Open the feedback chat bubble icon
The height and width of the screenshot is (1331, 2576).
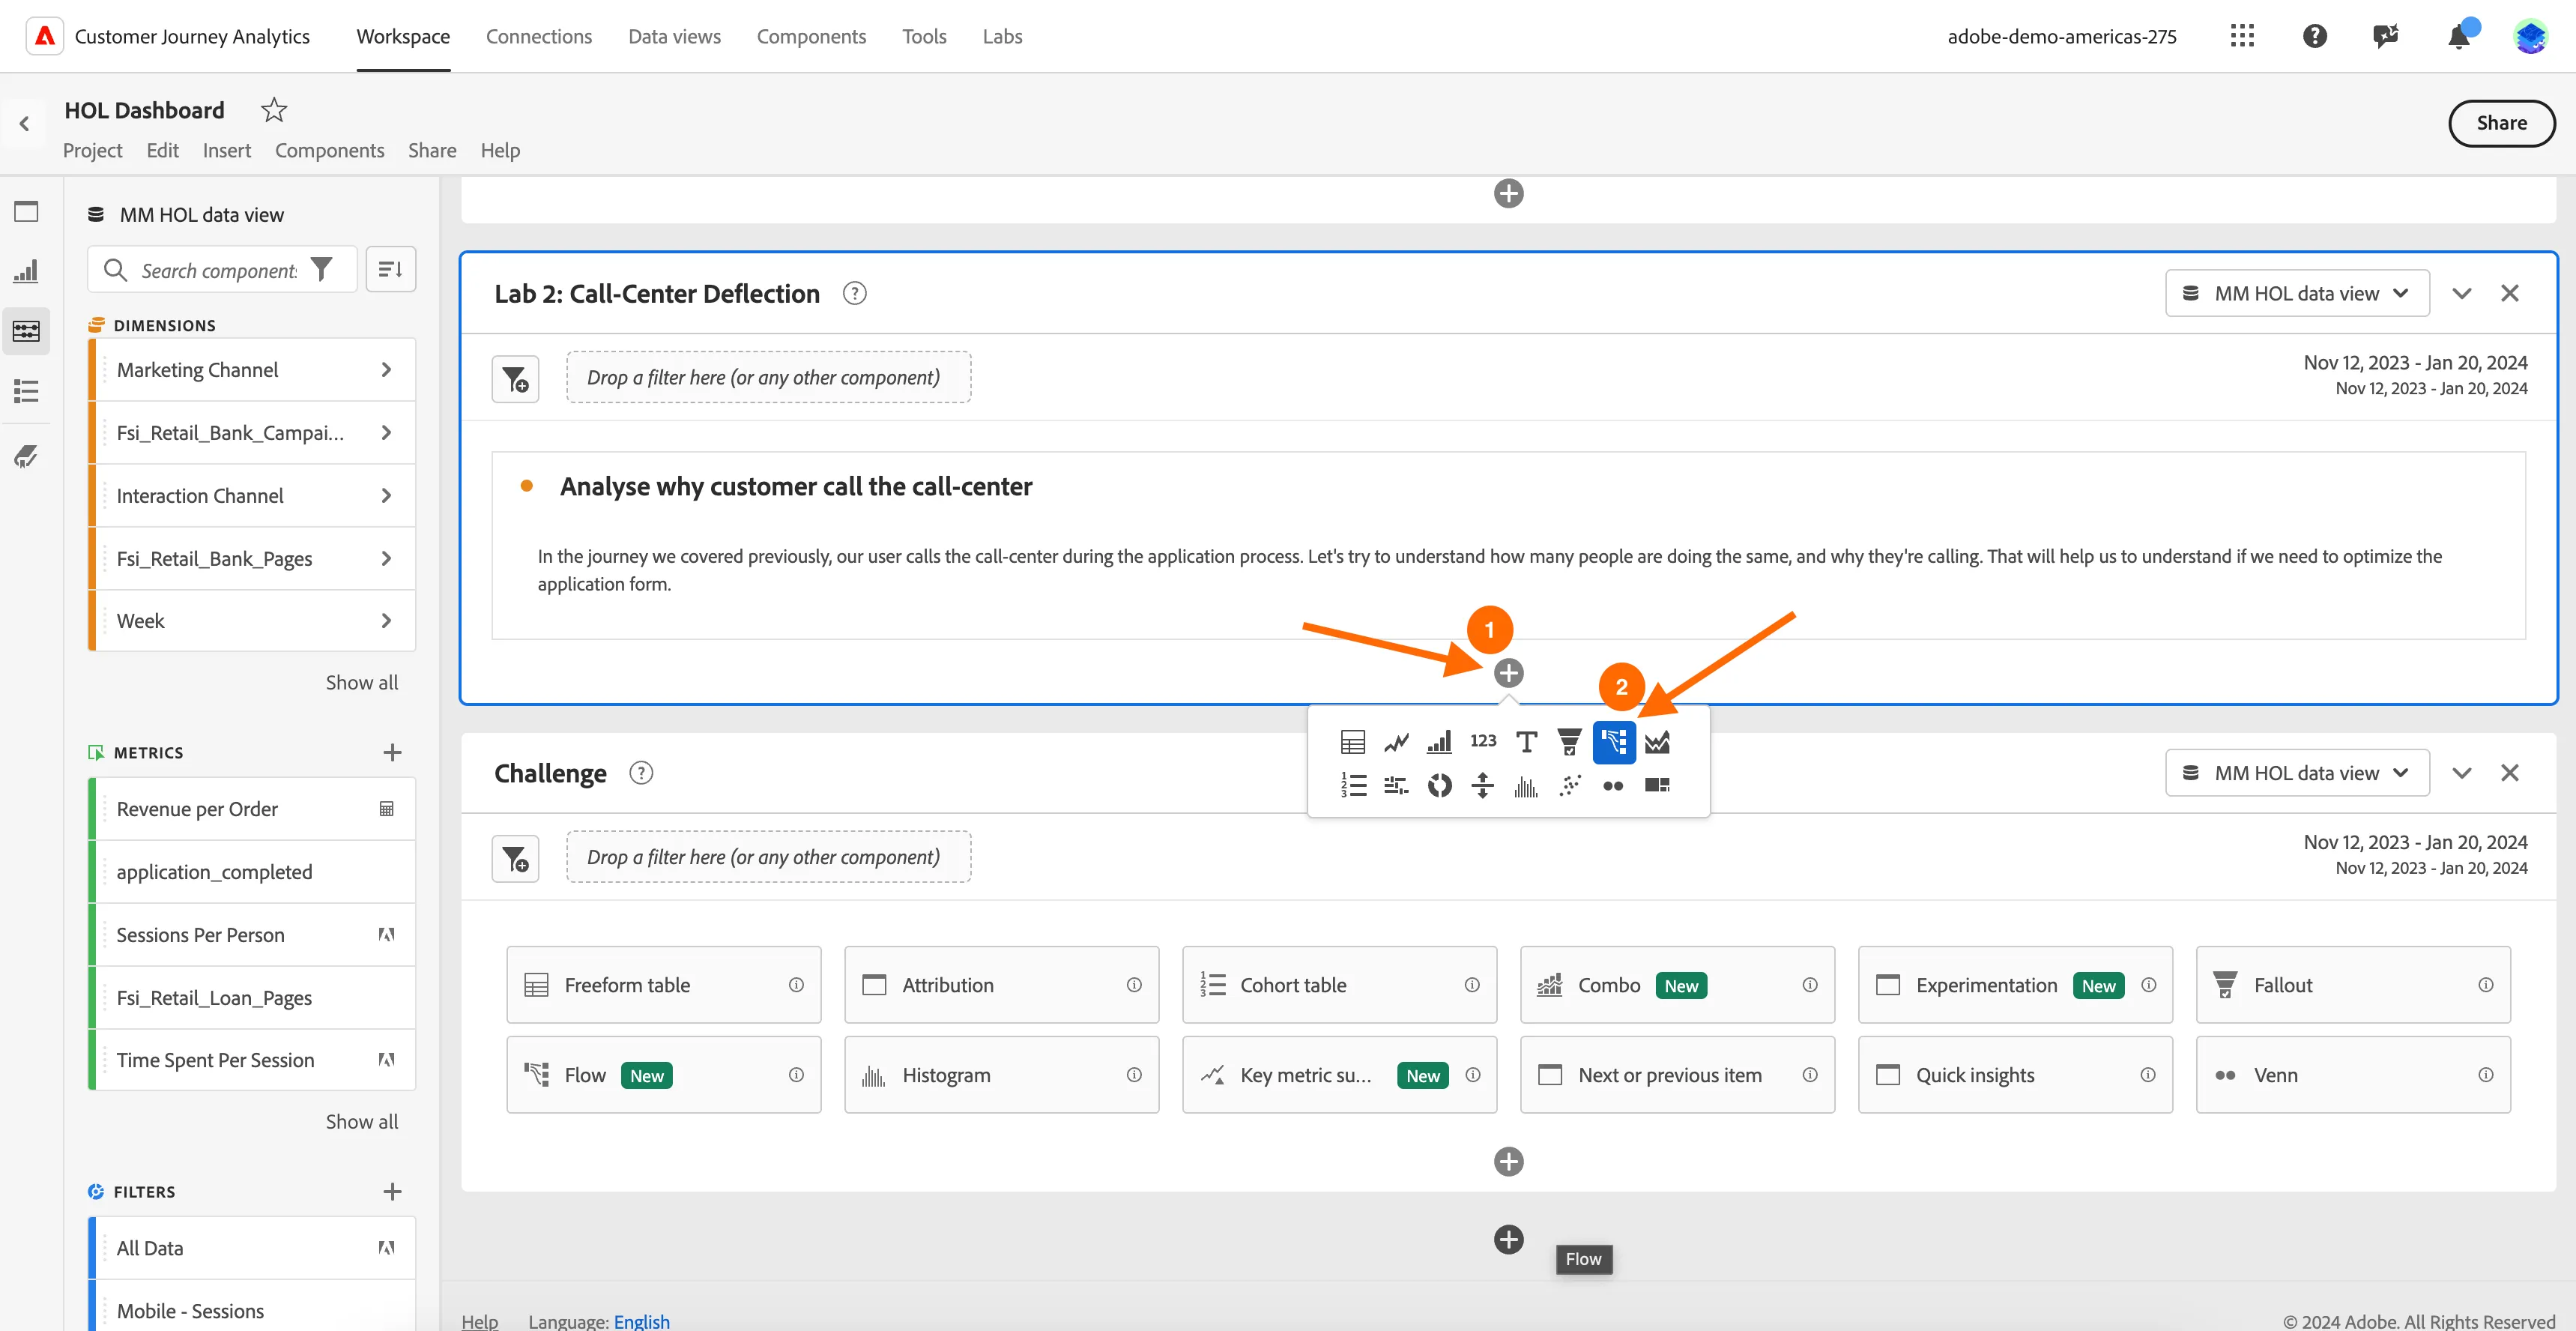pyautogui.click(x=2386, y=36)
